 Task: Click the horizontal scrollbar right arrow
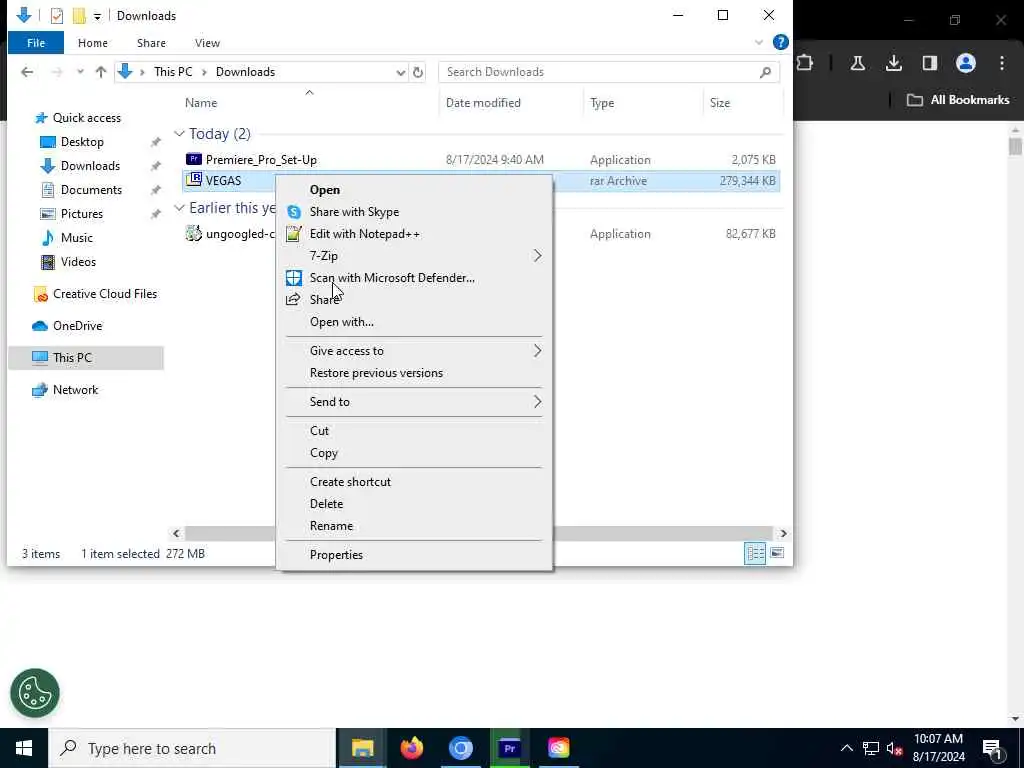pyautogui.click(x=783, y=534)
